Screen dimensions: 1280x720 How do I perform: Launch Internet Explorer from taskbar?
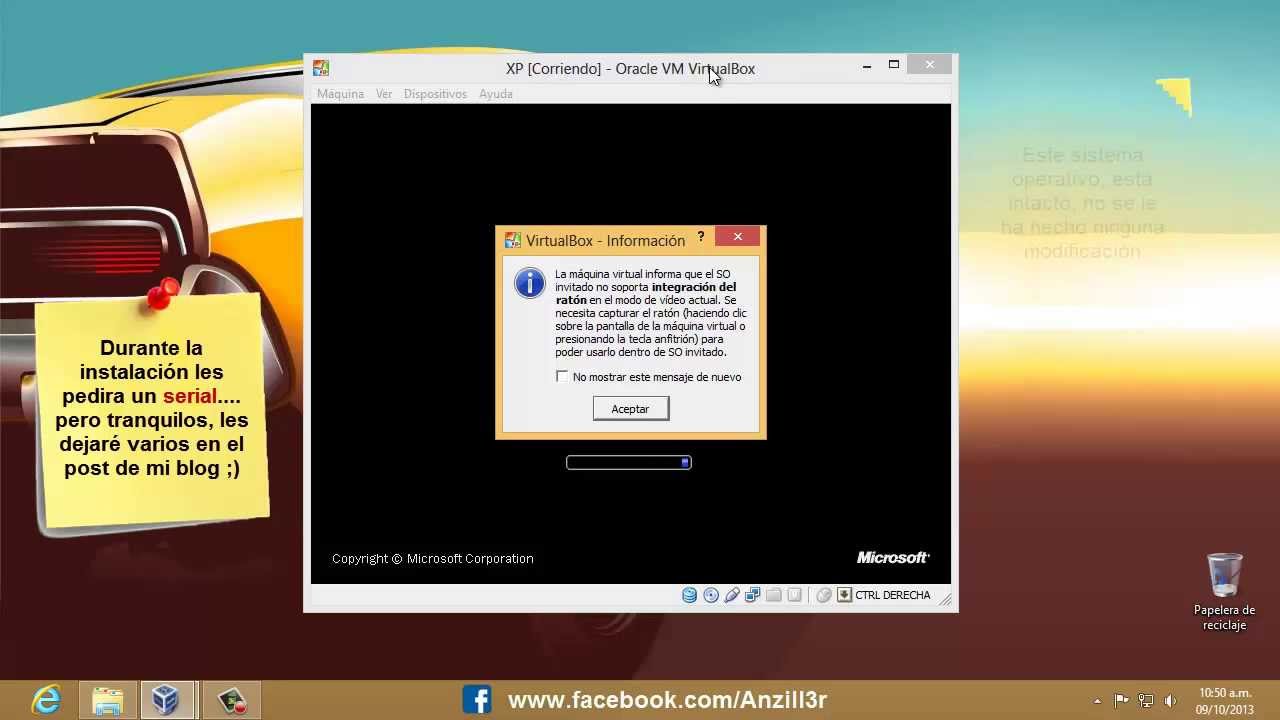(46, 700)
